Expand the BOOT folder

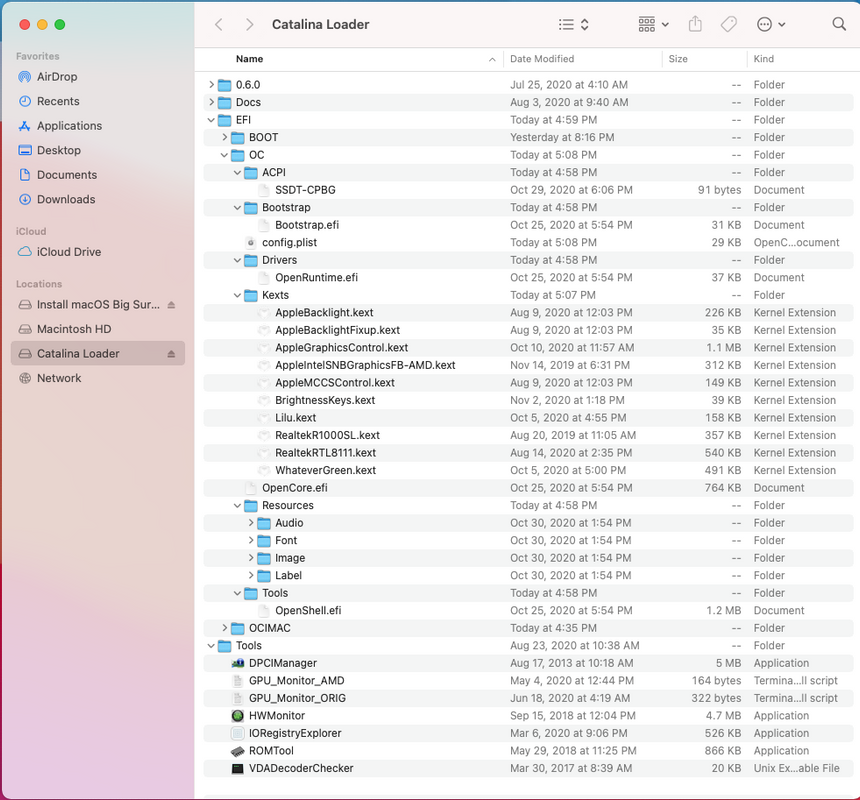pos(224,137)
